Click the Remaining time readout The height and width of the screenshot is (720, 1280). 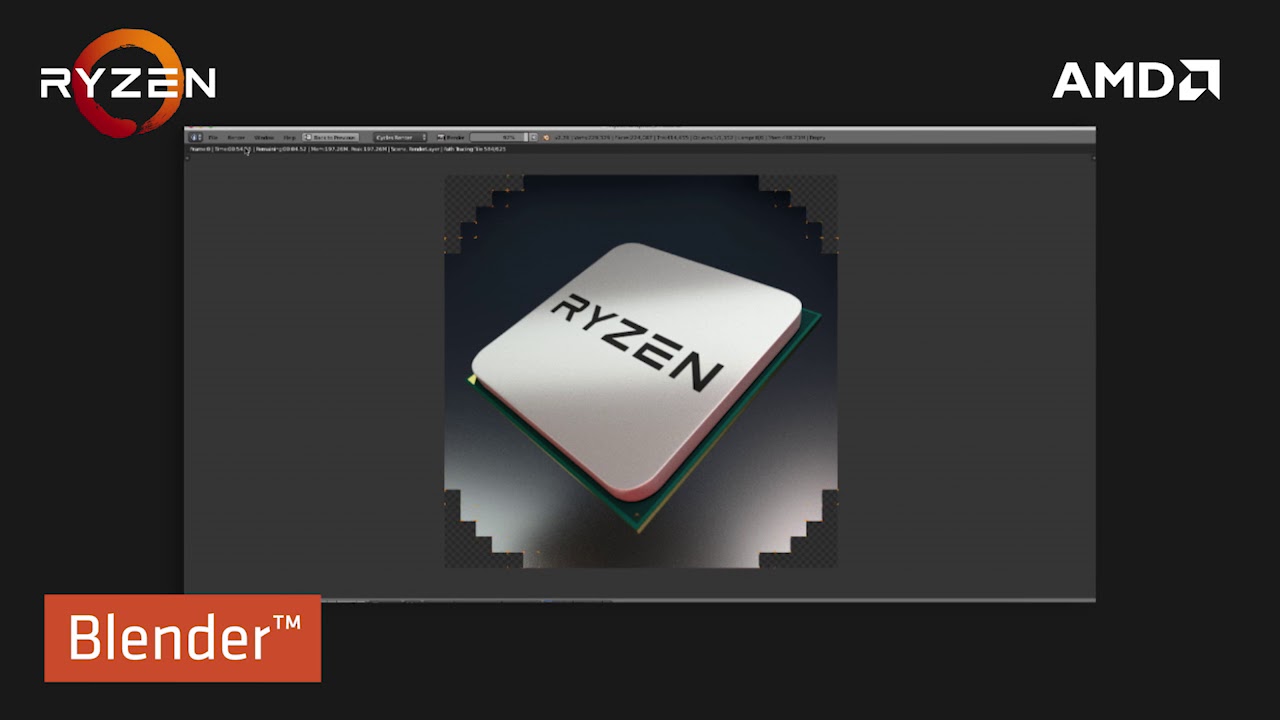coord(281,149)
